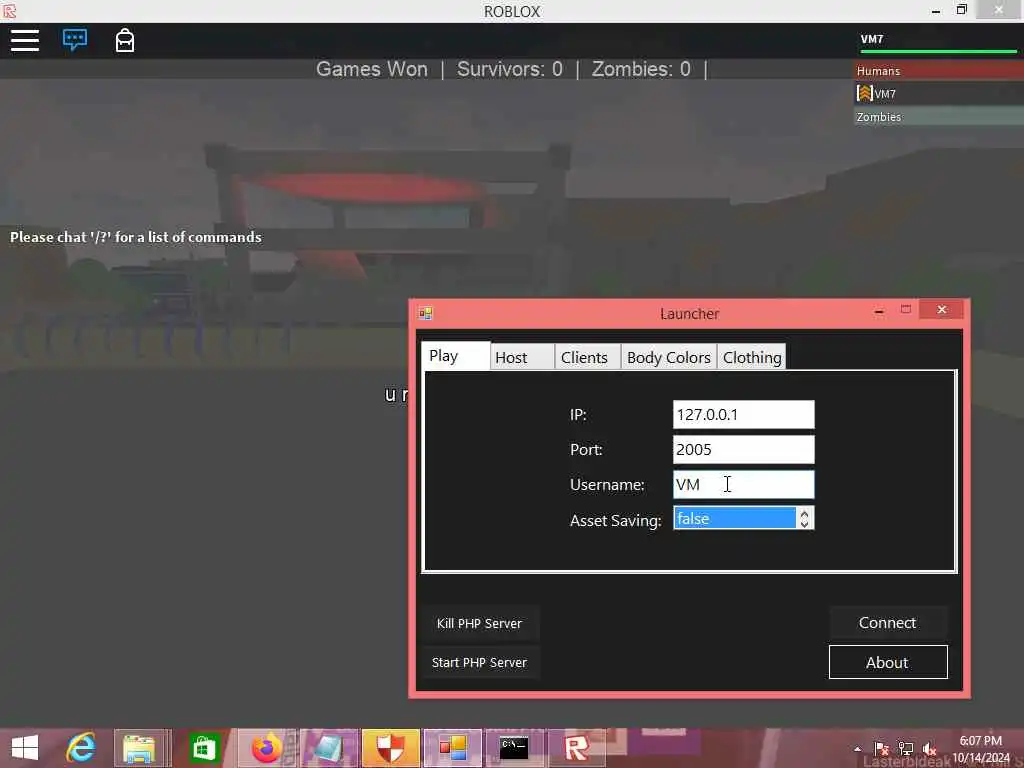Viewport: 1024px width, 768px height.
Task: Click the Zombies team header
Action: (938, 117)
